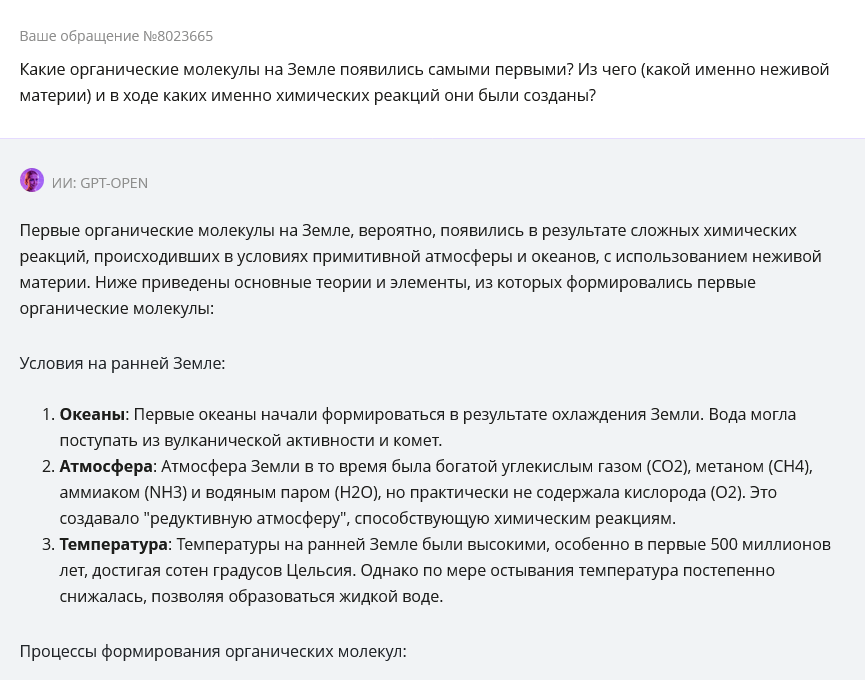Select the bold word Температура
Image resolution: width=865 pixels, height=680 pixels.
[x=114, y=544]
